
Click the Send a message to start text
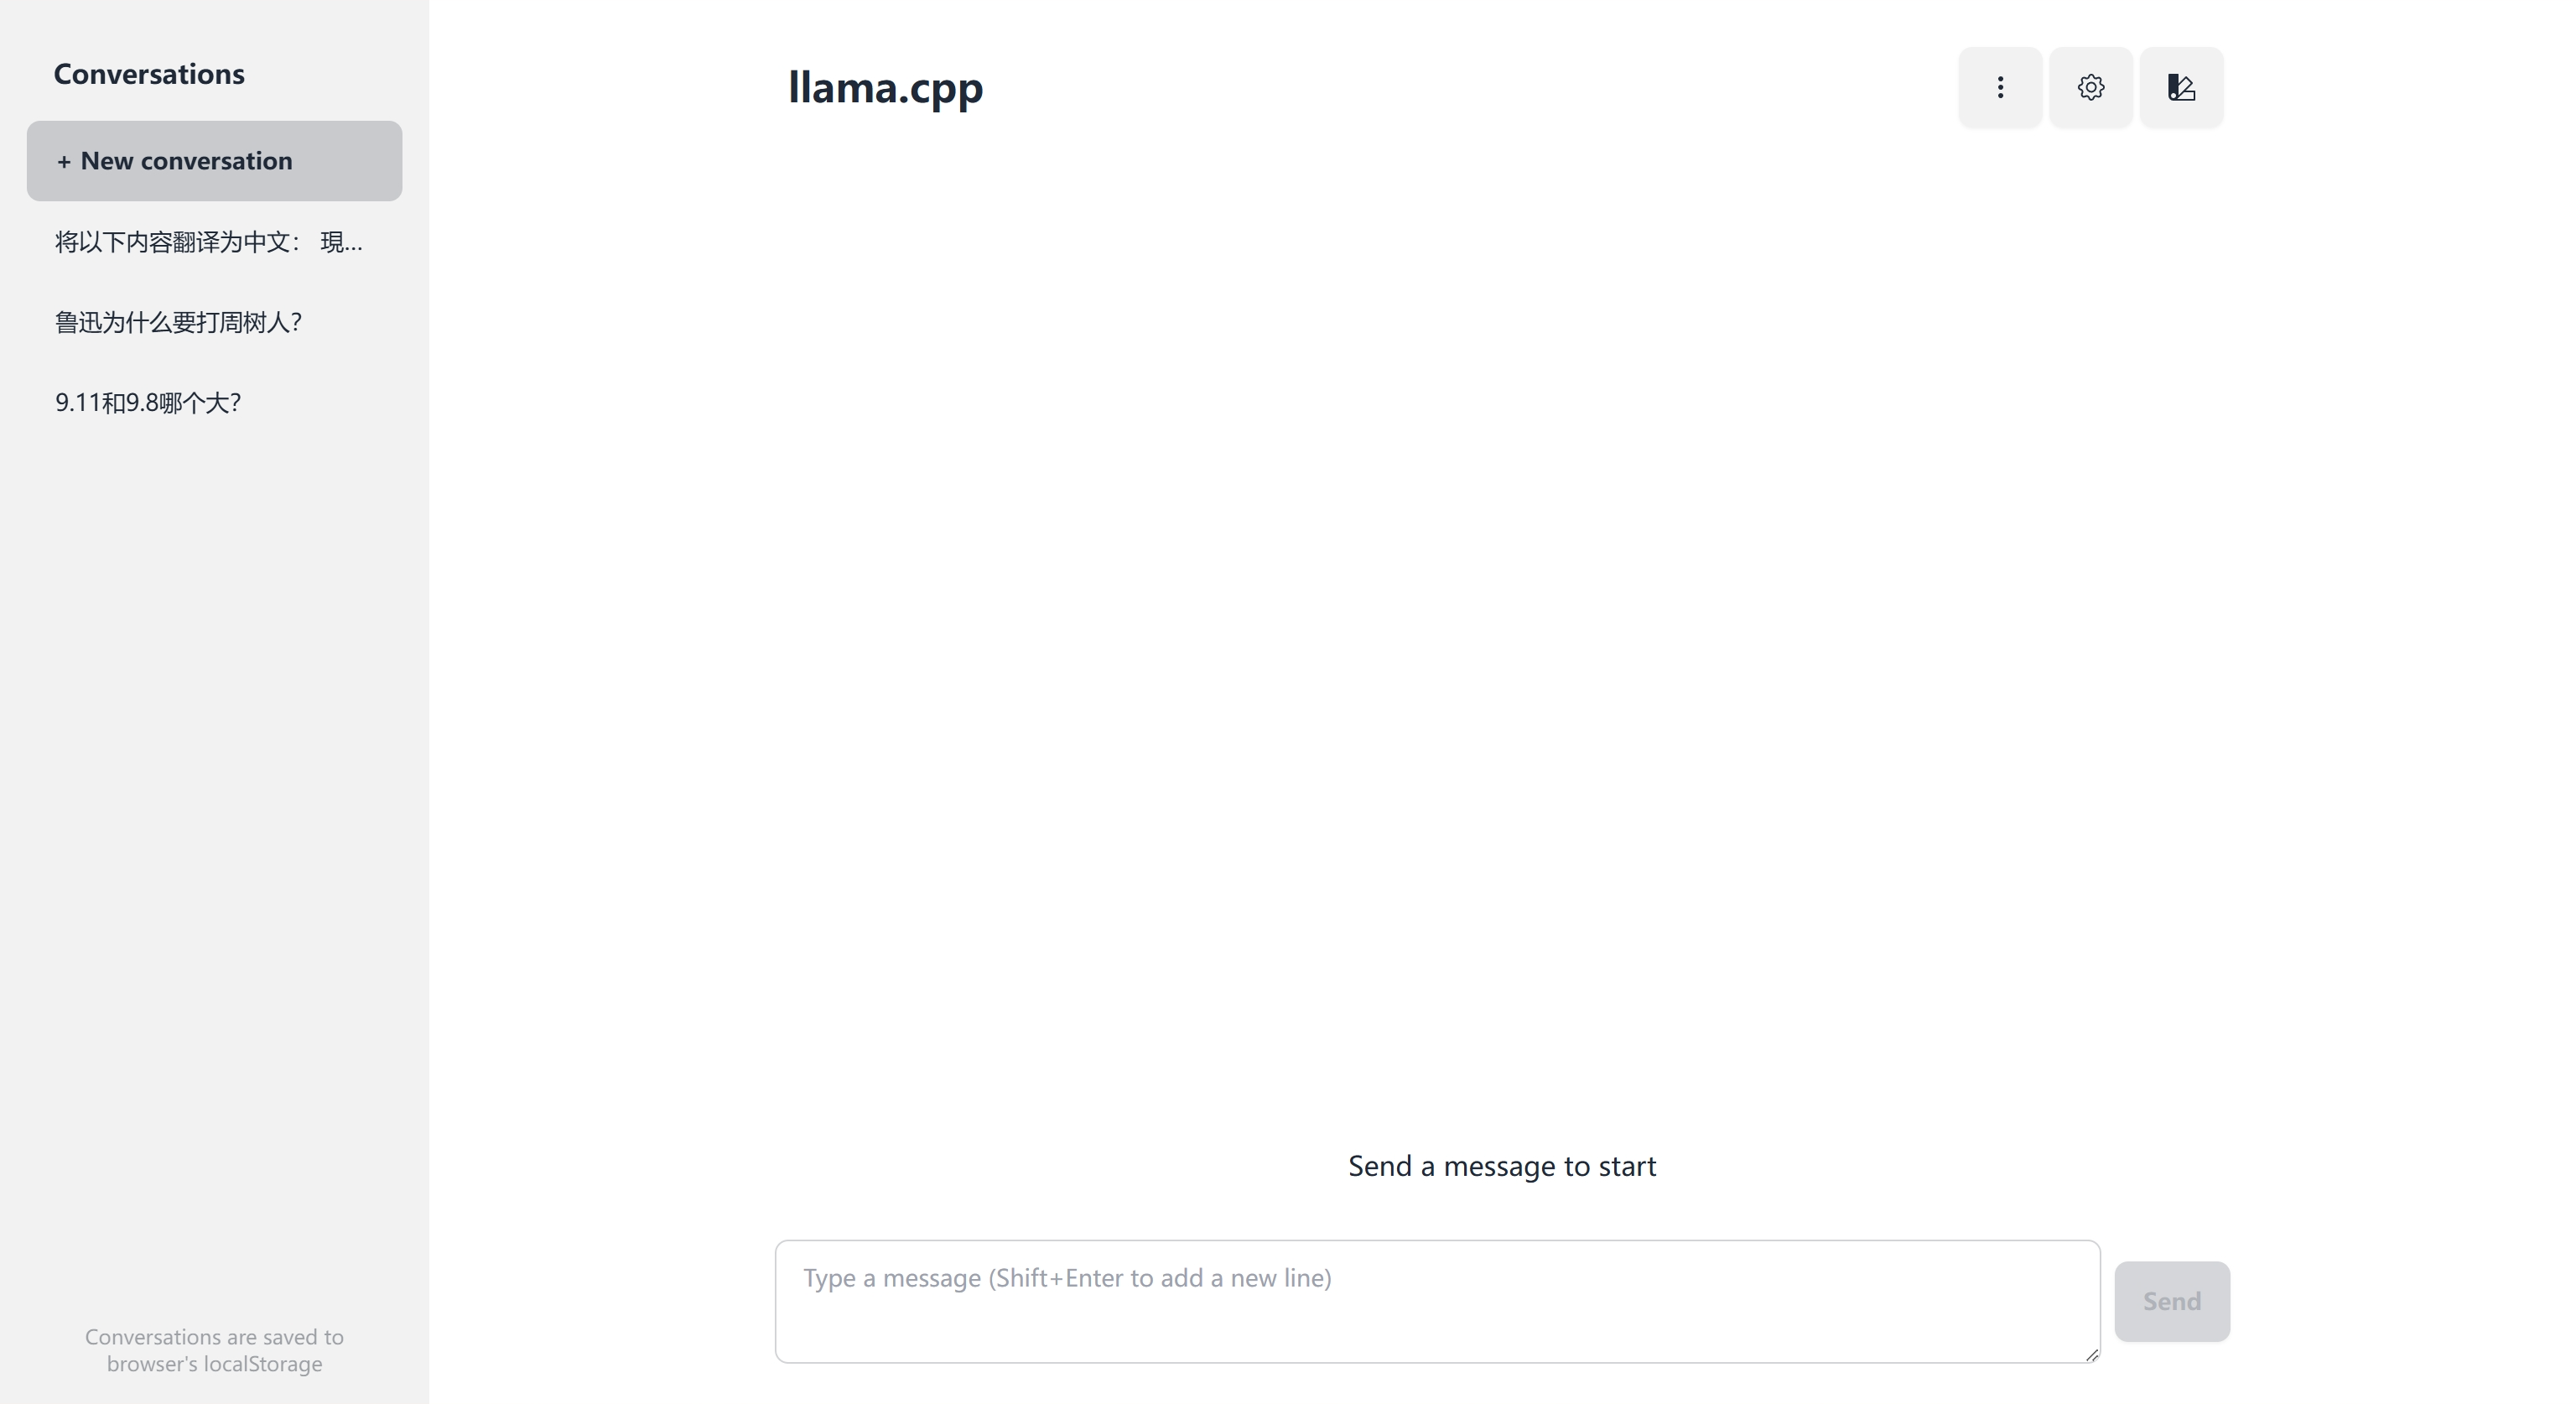tap(1501, 1166)
